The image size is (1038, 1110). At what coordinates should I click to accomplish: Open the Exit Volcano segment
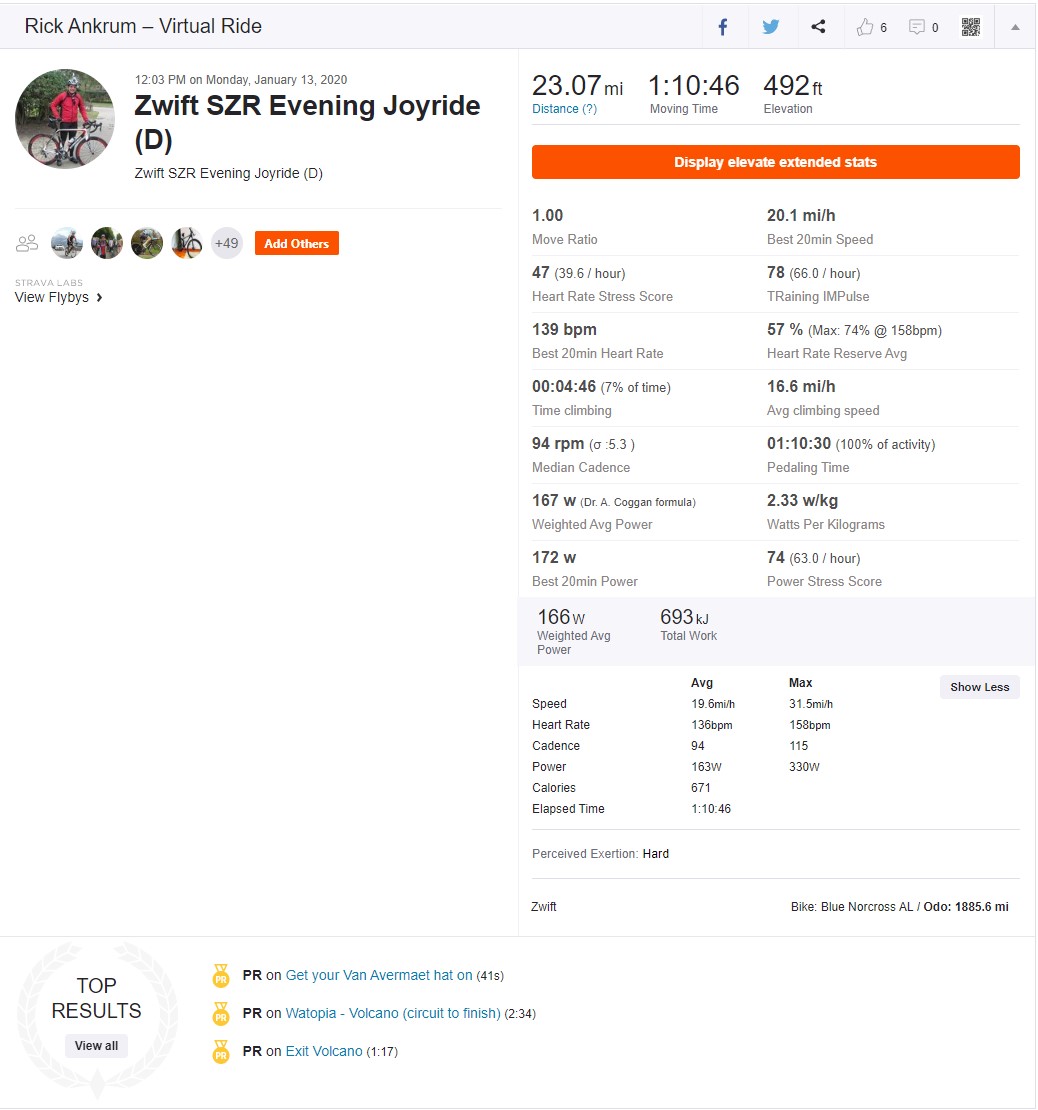[x=324, y=1051]
